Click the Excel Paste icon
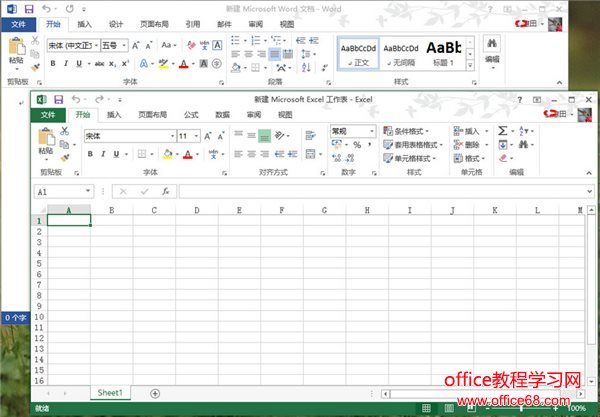The width and height of the screenshot is (600, 417). (46, 137)
